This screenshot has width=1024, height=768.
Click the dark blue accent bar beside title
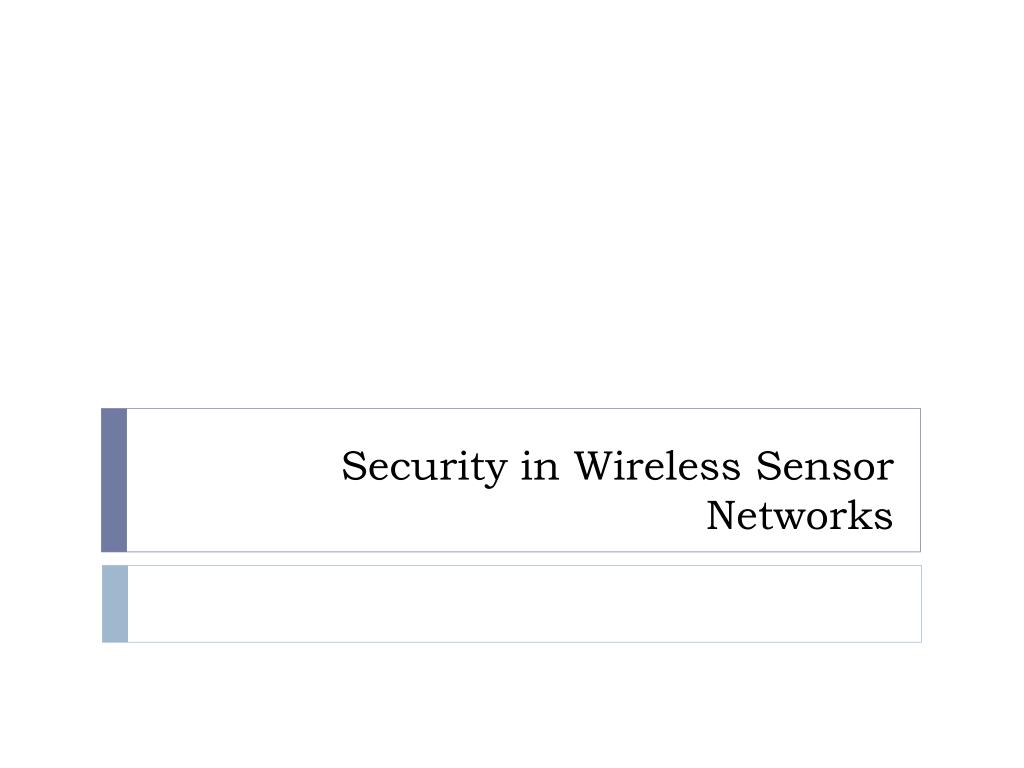[114, 480]
